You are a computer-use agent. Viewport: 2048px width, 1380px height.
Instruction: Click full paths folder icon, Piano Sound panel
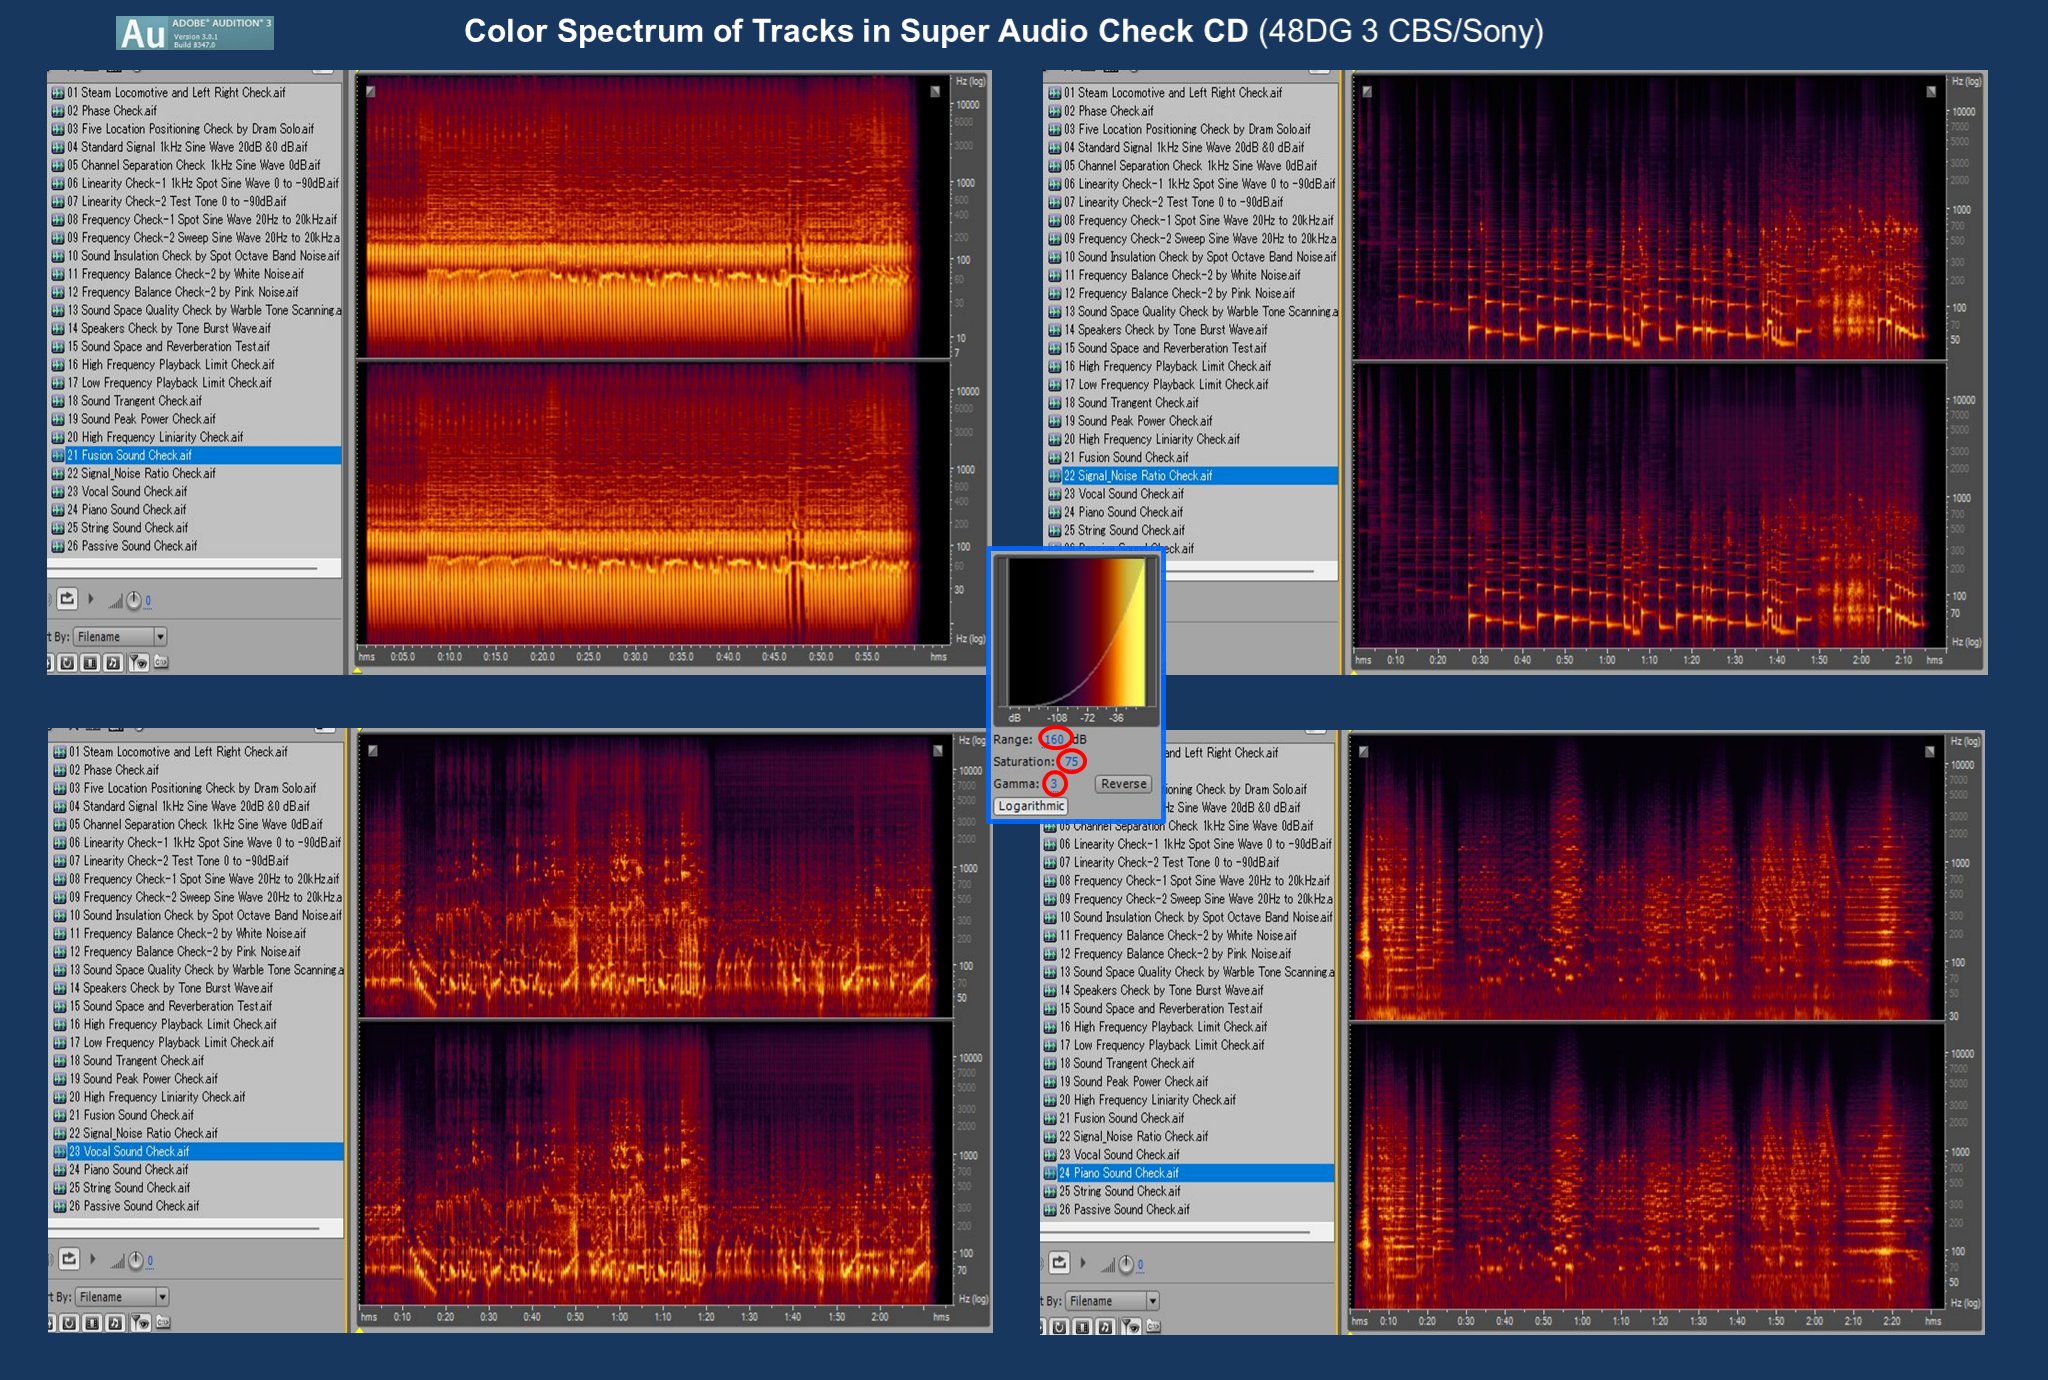click(x=1153, y=1326)
